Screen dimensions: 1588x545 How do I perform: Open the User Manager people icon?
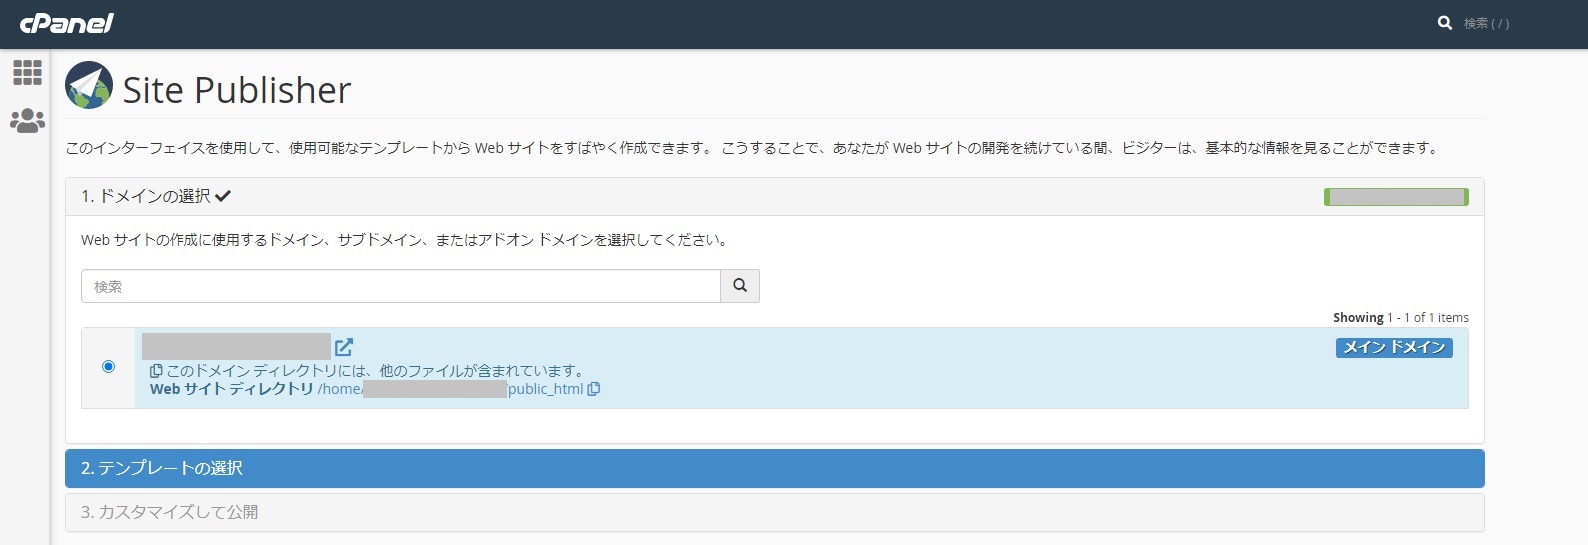point(27,121)
